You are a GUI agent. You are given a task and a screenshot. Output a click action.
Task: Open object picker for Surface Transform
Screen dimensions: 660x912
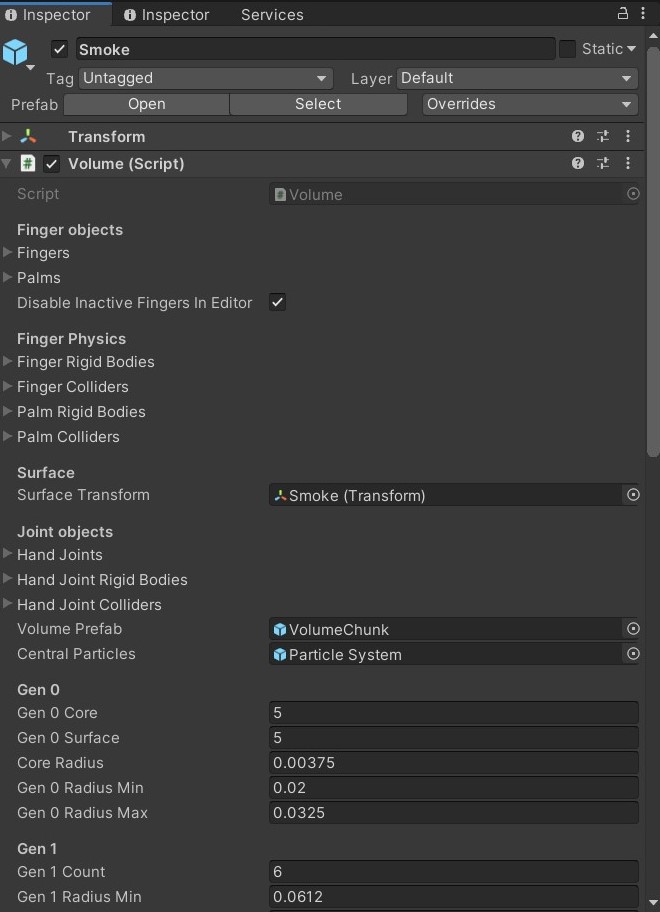[633, 495]
